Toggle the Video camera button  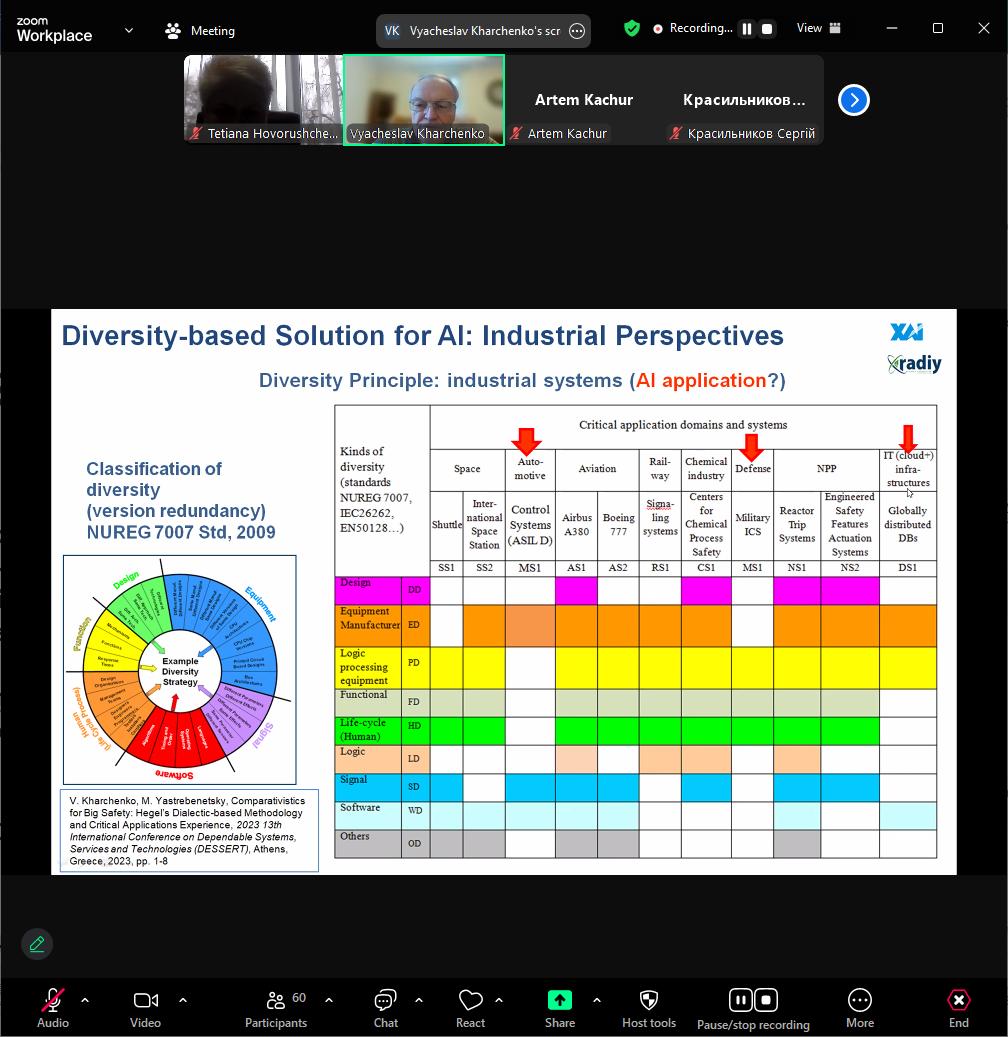click(x=145, y=1006)
